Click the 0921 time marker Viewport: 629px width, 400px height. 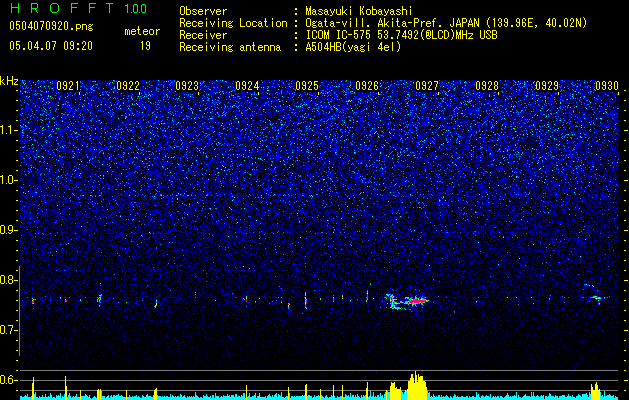tap(68, 85)
